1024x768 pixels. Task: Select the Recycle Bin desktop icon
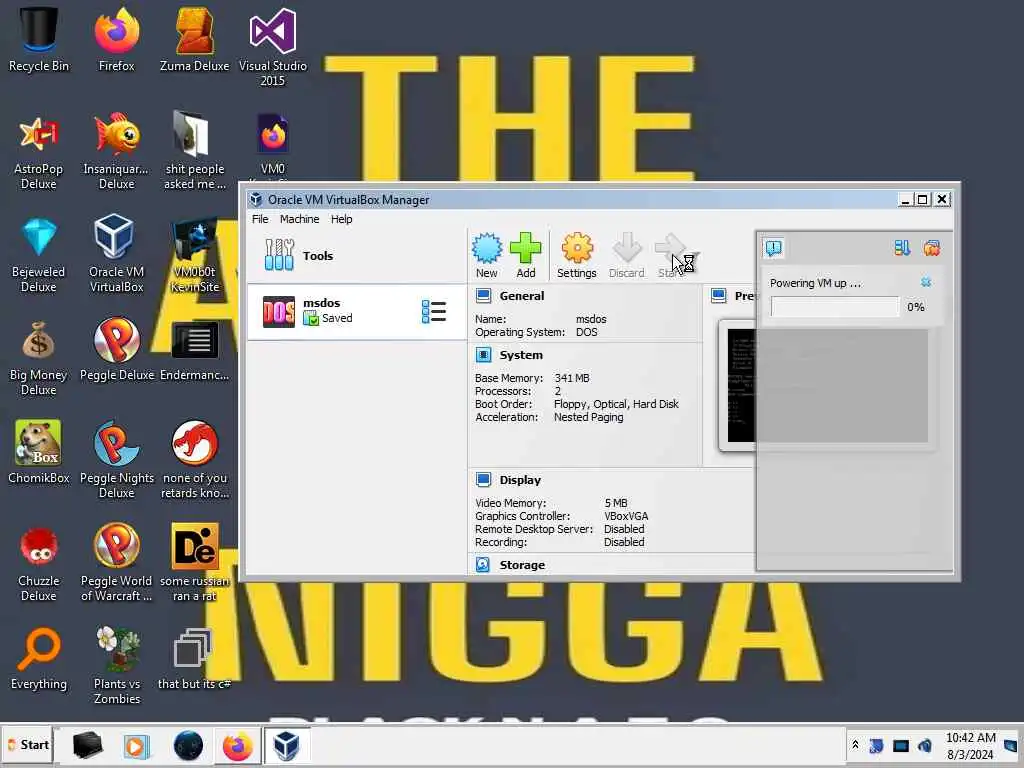click(x=39, y=39)
